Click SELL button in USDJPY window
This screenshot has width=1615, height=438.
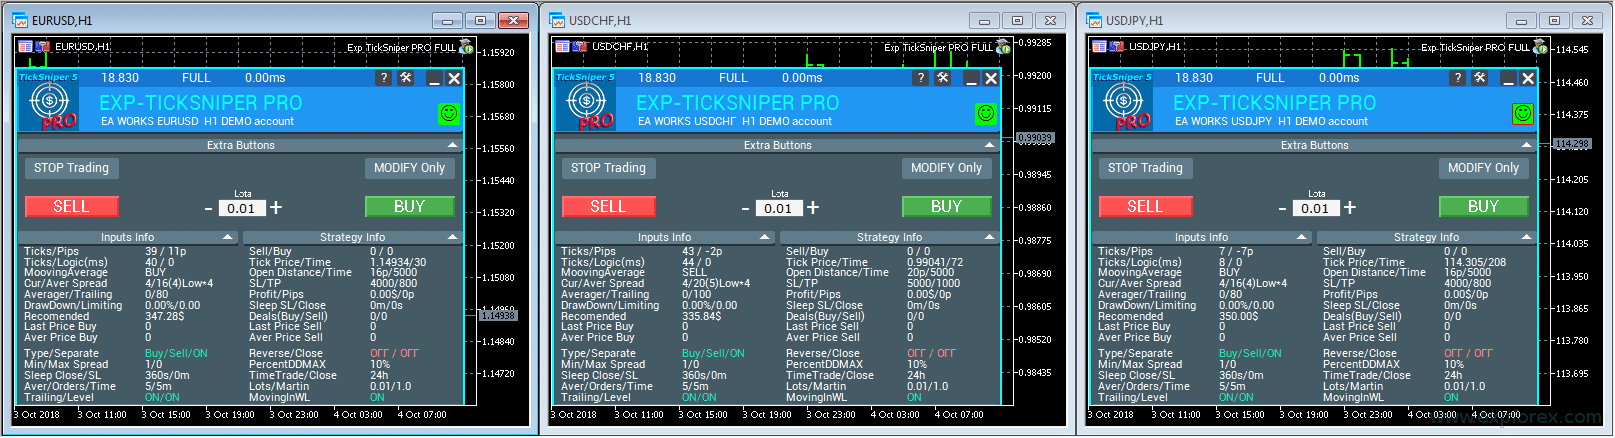coord(1145,206)
